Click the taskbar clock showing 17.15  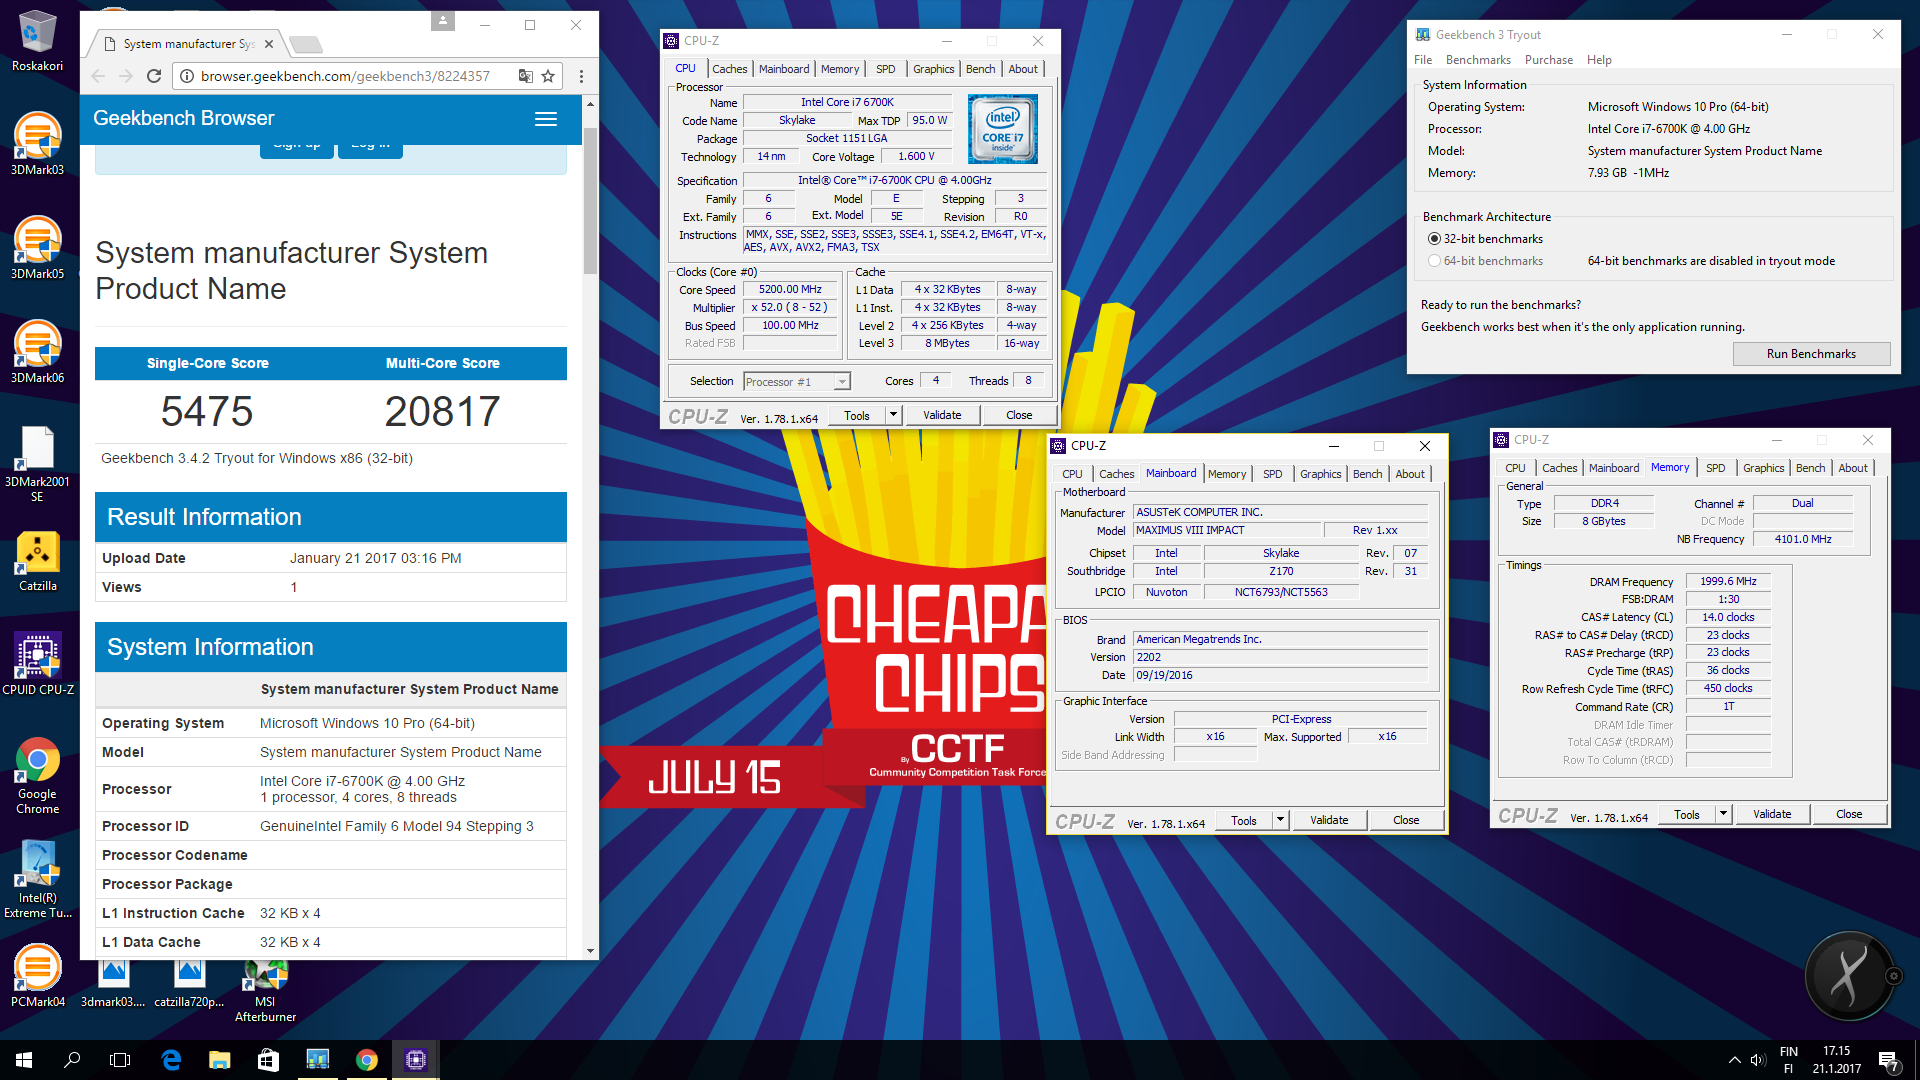point(1836,1060)
